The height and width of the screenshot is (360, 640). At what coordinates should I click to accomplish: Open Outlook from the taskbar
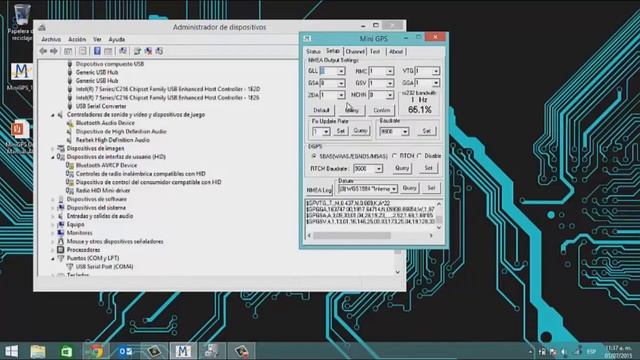pos(125,351)
